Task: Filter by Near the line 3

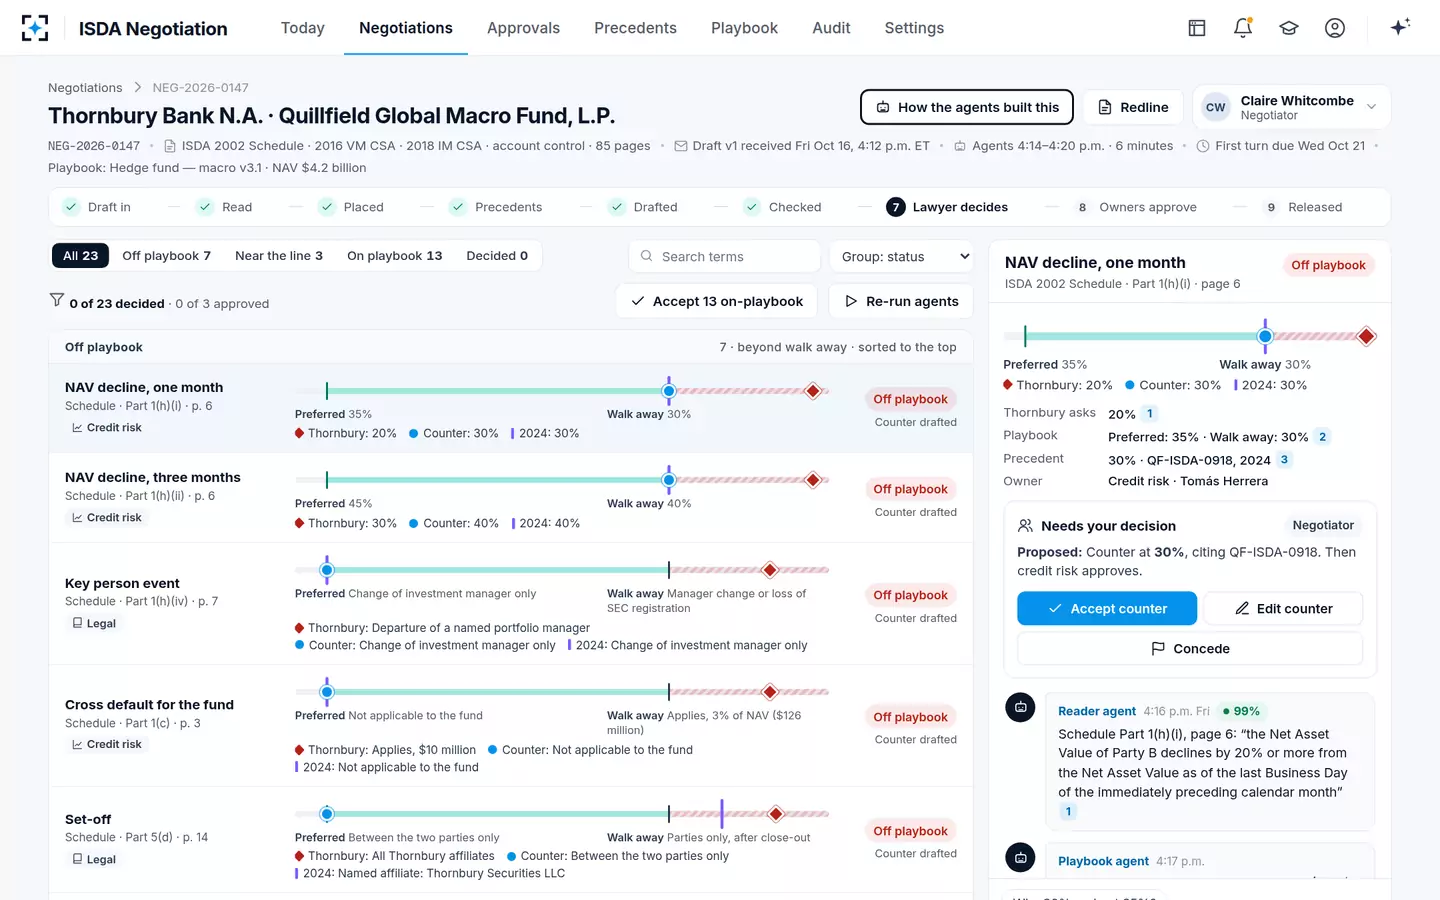Action: 279,256
